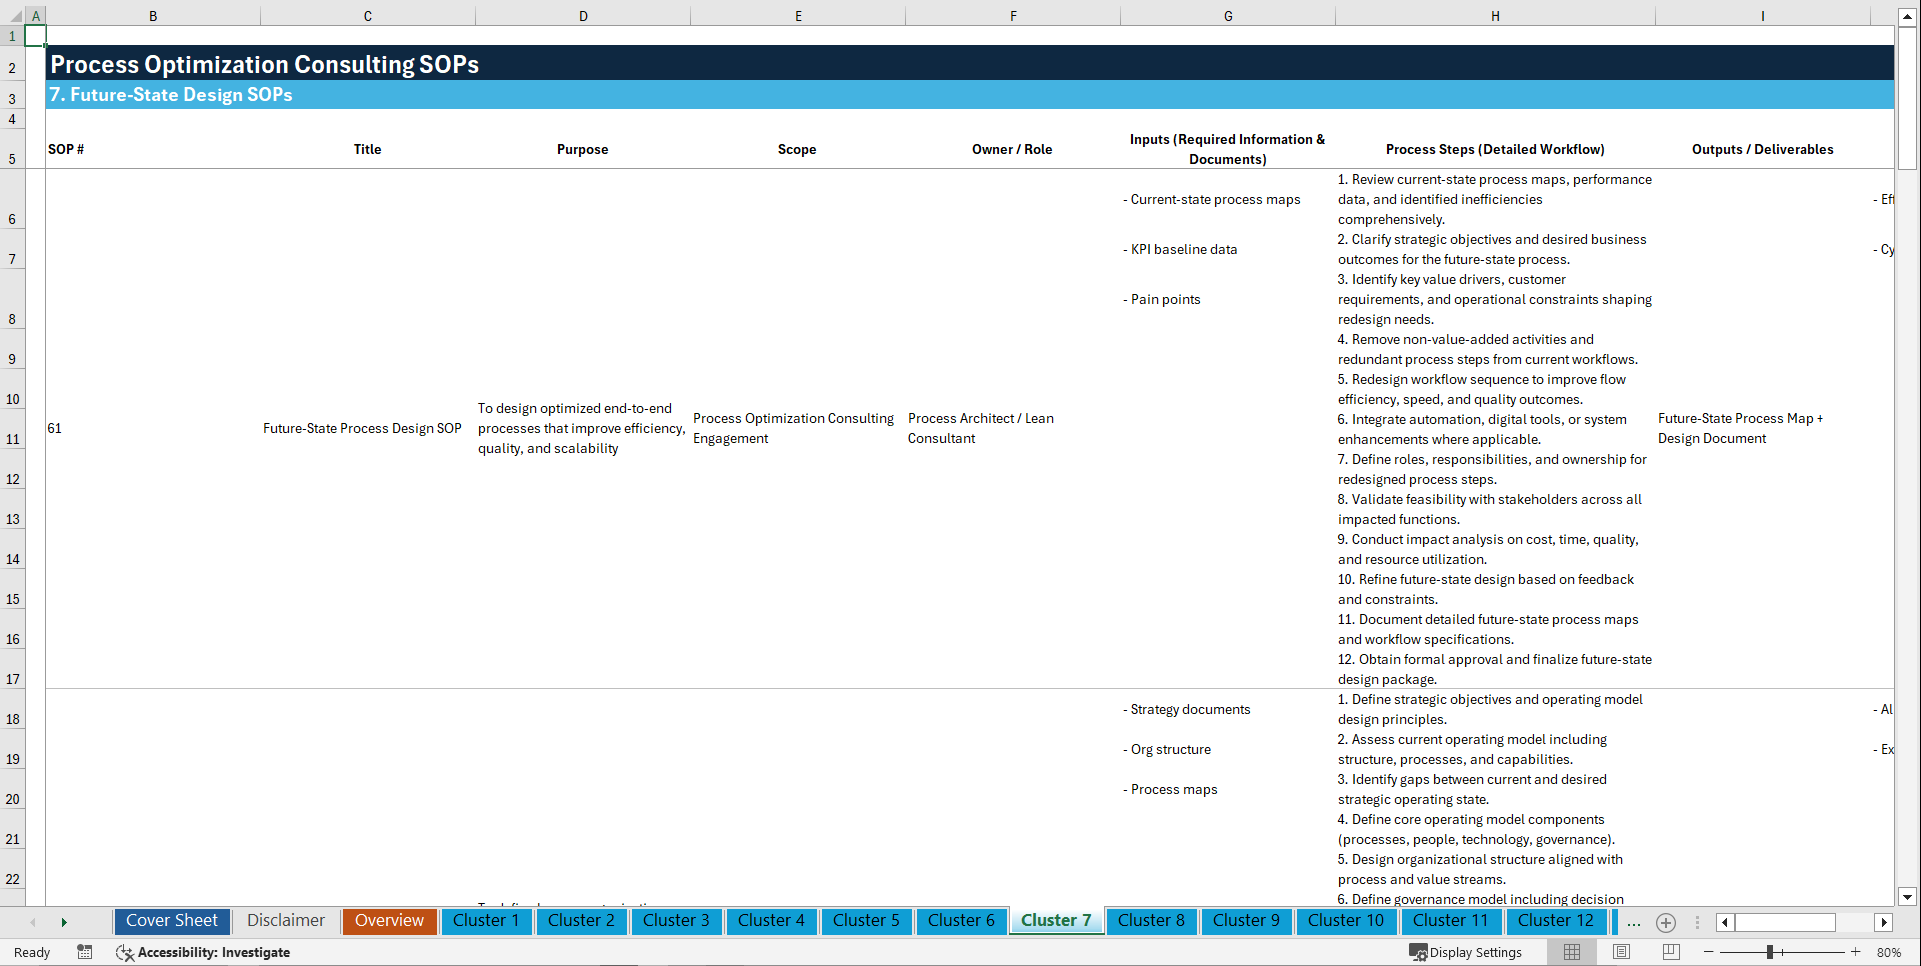
Task: Select the 'Process Architect / Lean Consultant' cell
Action: pyautogui.click(x=1013, y=429)
